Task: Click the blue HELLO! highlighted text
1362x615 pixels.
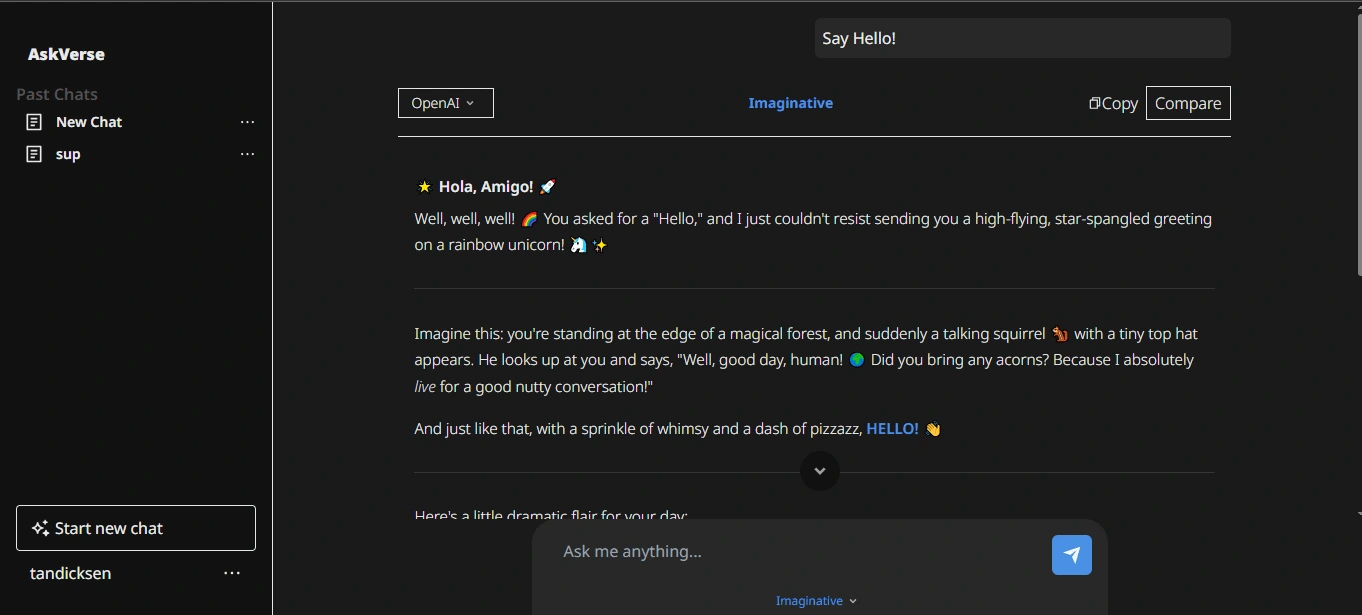Action: pos(892,429)
